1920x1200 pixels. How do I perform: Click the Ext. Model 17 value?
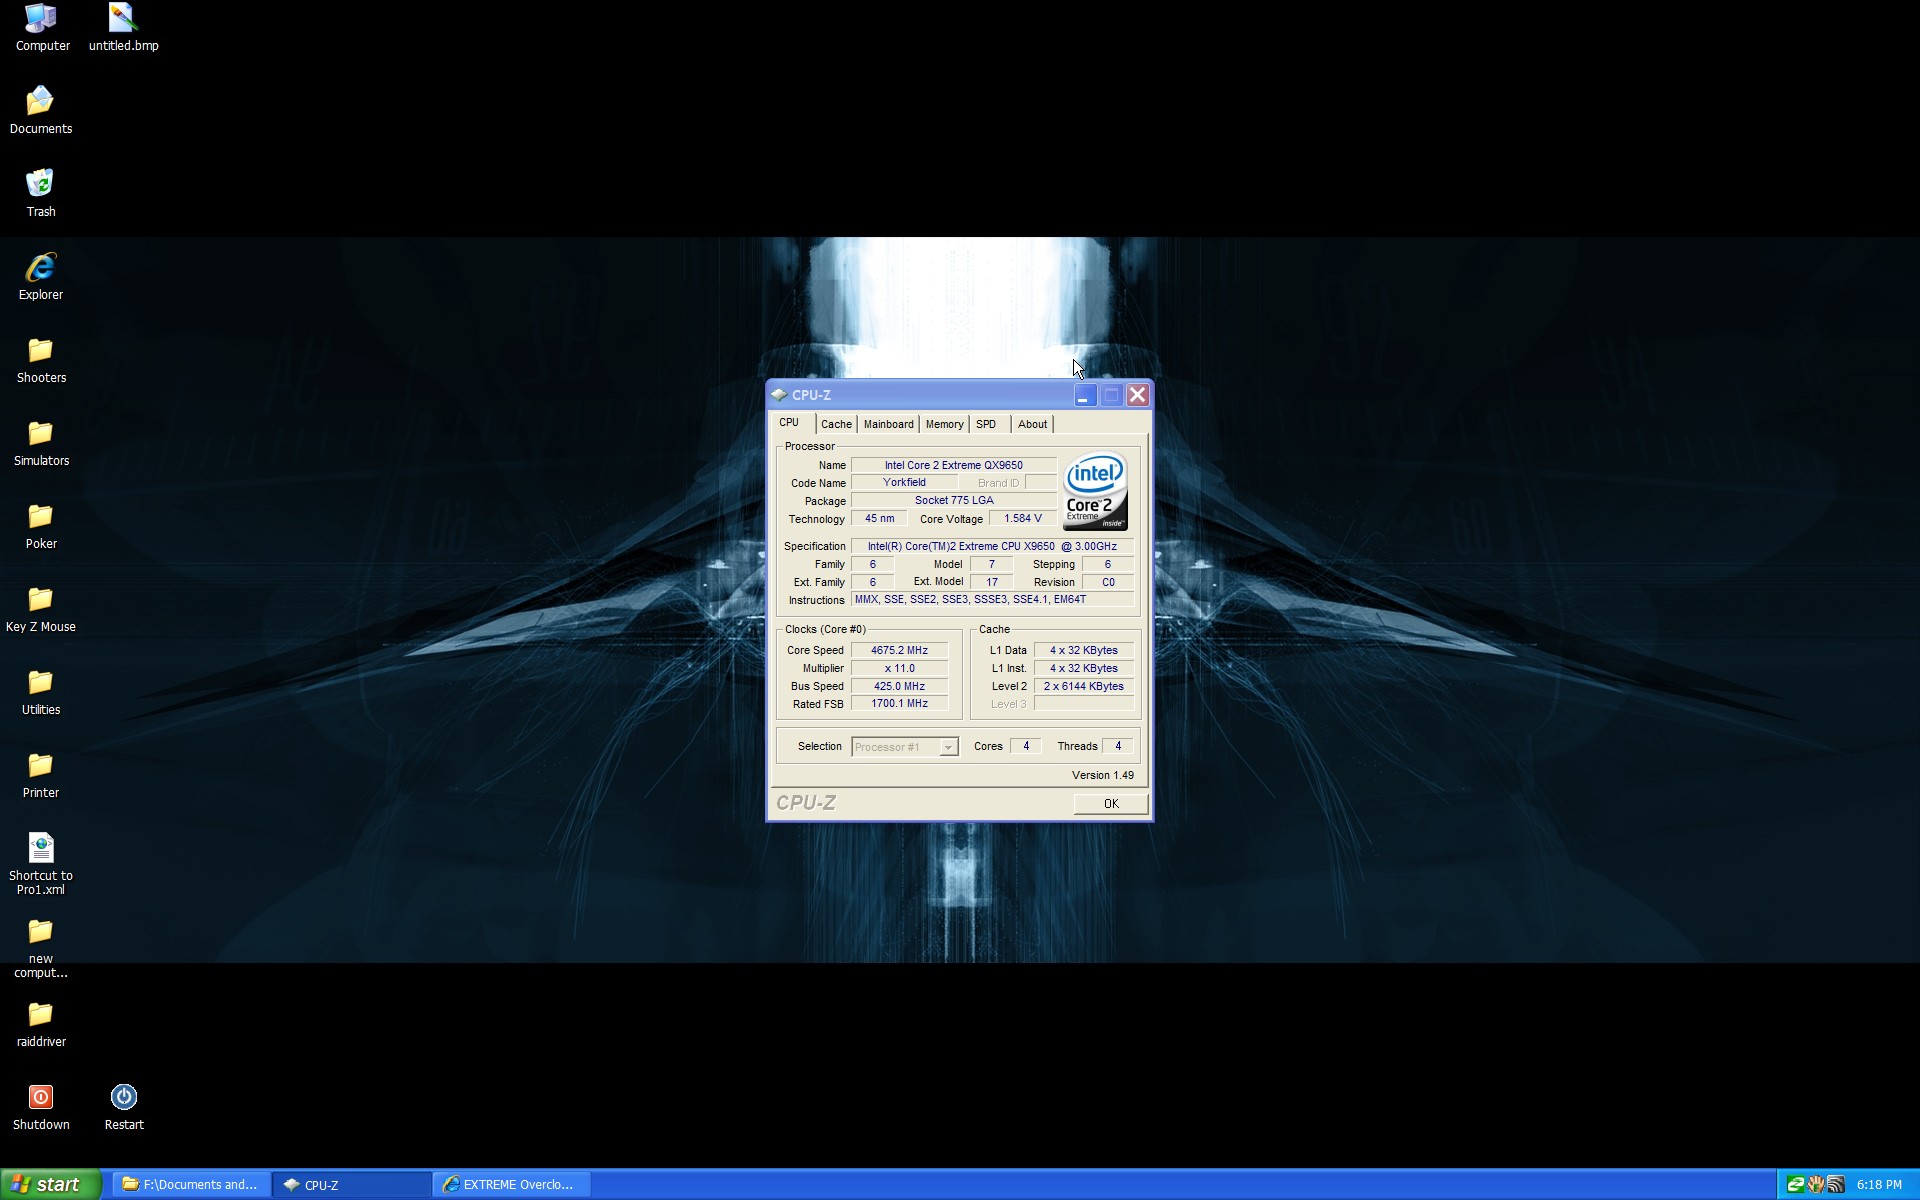[991, 582]
